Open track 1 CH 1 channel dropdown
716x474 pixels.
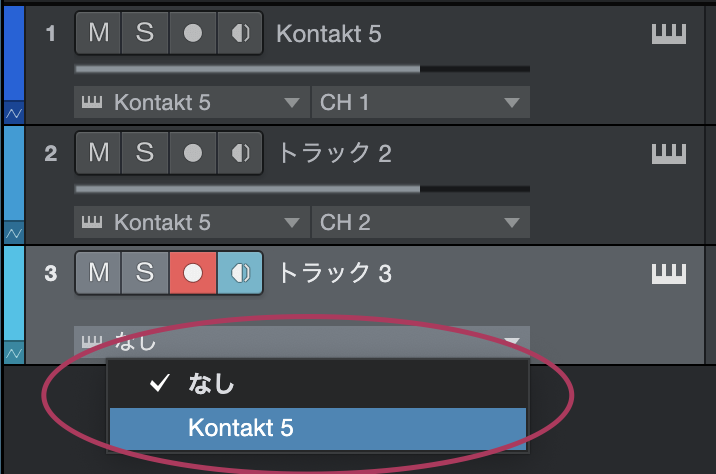tap(420, 103)
